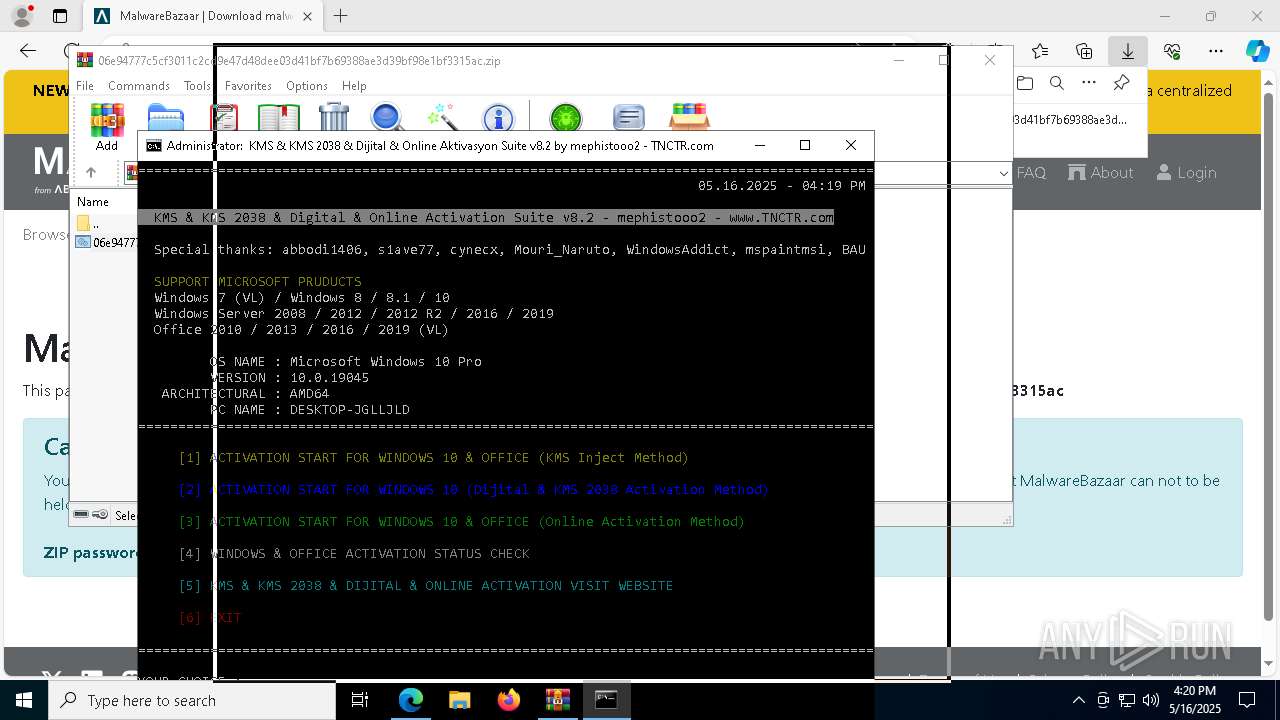Open WinRAR Commands menu
The width and height of the screenshot is (1280, 720).
pyautogui.click(x=139, y=86)
